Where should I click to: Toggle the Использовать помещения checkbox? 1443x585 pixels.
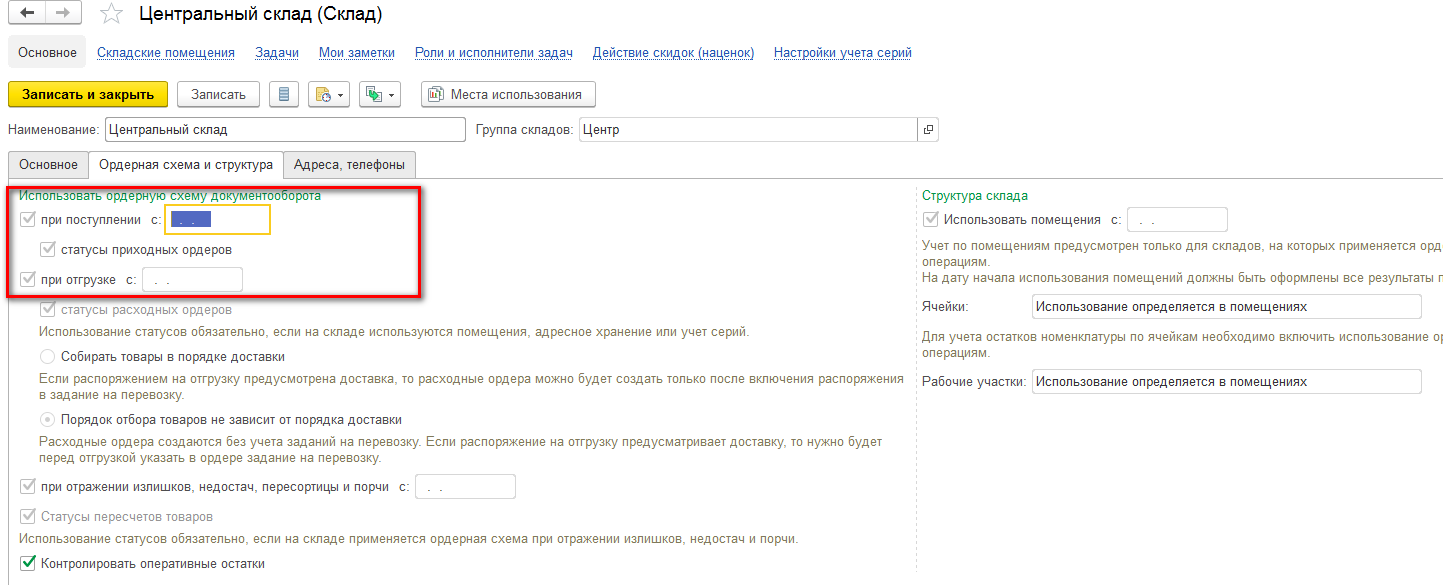[x=931, y=220]
